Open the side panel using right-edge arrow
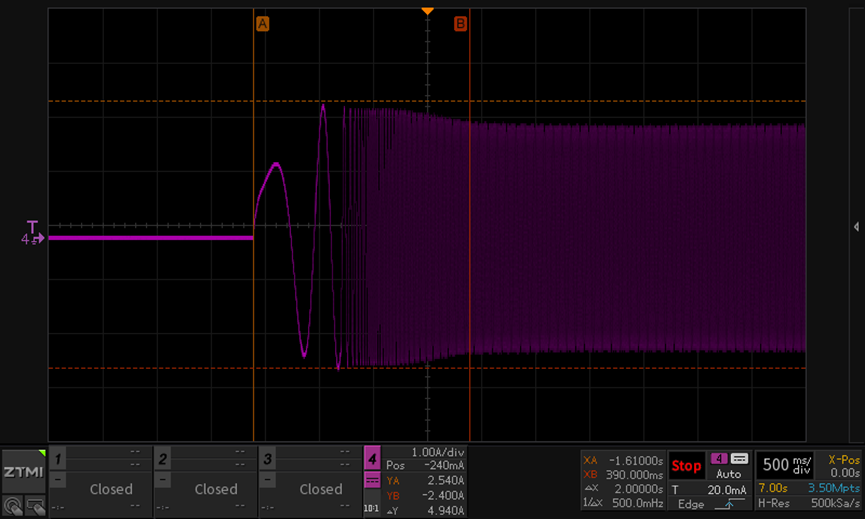The image size is (865, 519). 856,227
